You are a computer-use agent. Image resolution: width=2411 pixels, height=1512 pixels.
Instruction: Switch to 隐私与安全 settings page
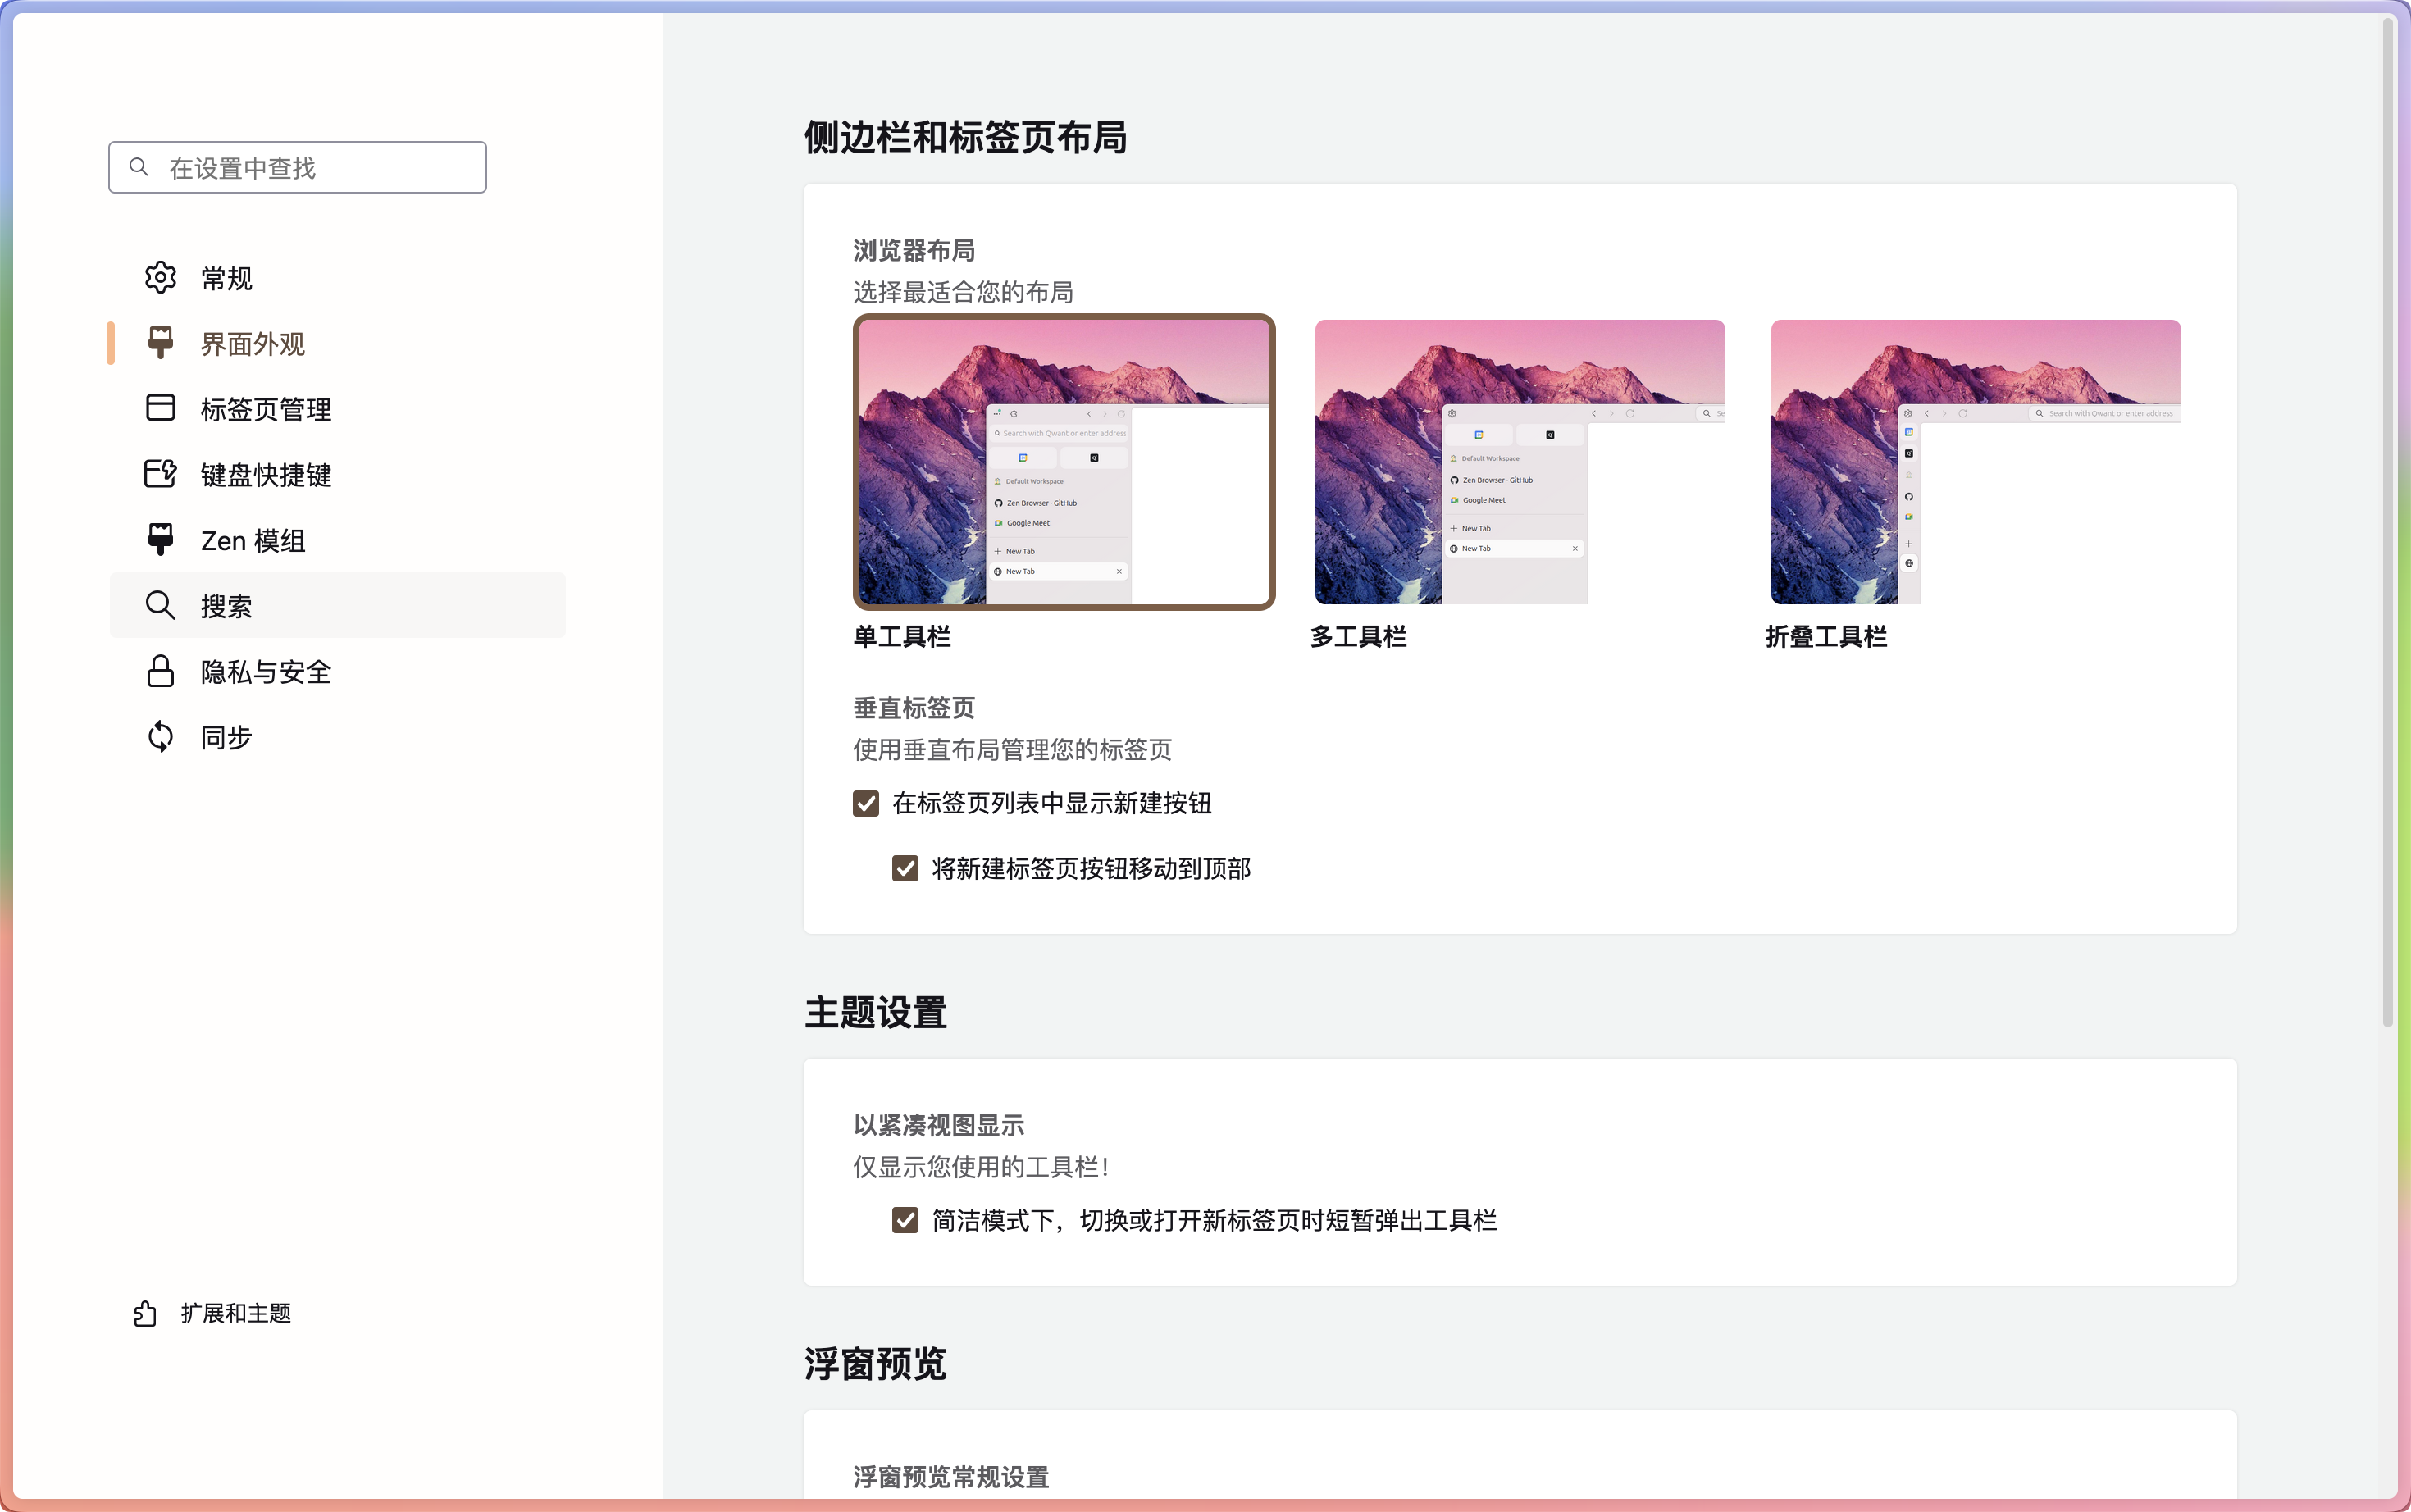point(266,672)
